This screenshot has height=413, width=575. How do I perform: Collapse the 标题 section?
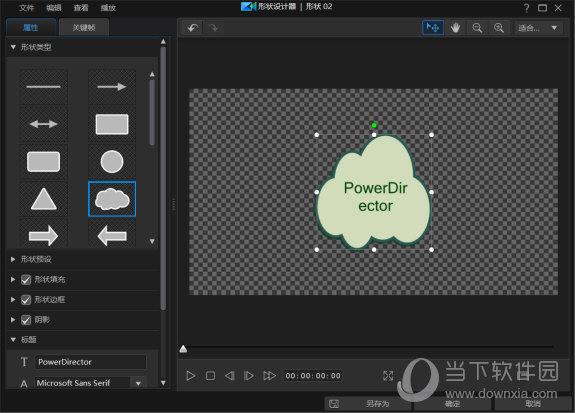pos(13,340)
